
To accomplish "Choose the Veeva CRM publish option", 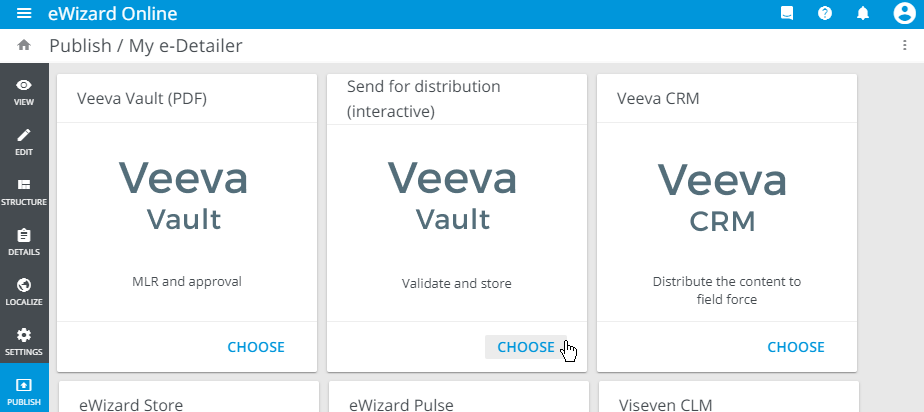I will [796, 347].
